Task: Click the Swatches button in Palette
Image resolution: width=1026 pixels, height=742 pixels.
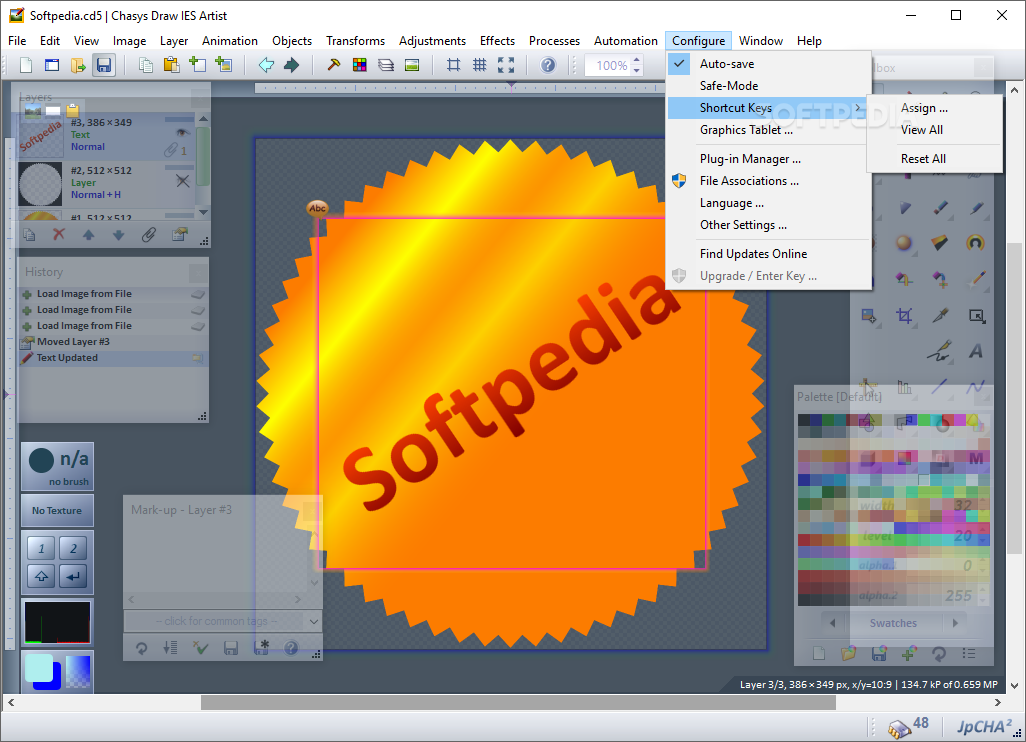Action: 893,623
